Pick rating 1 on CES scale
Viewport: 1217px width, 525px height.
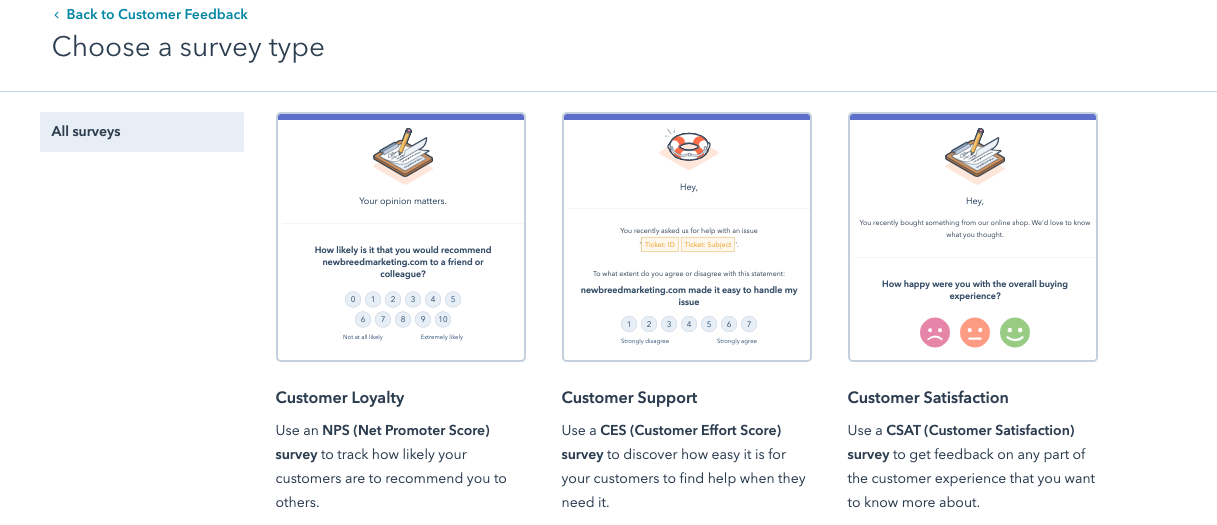[x=628, y=323]
